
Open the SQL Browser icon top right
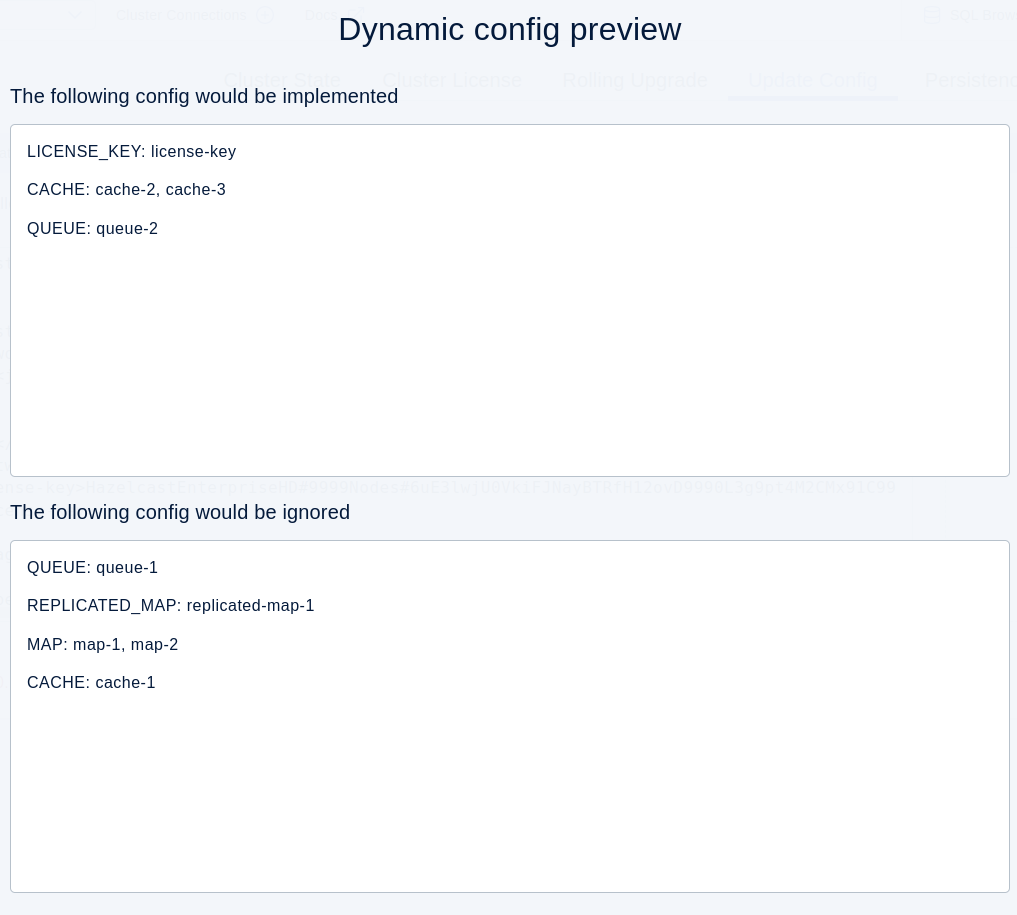tap(932, 14)
